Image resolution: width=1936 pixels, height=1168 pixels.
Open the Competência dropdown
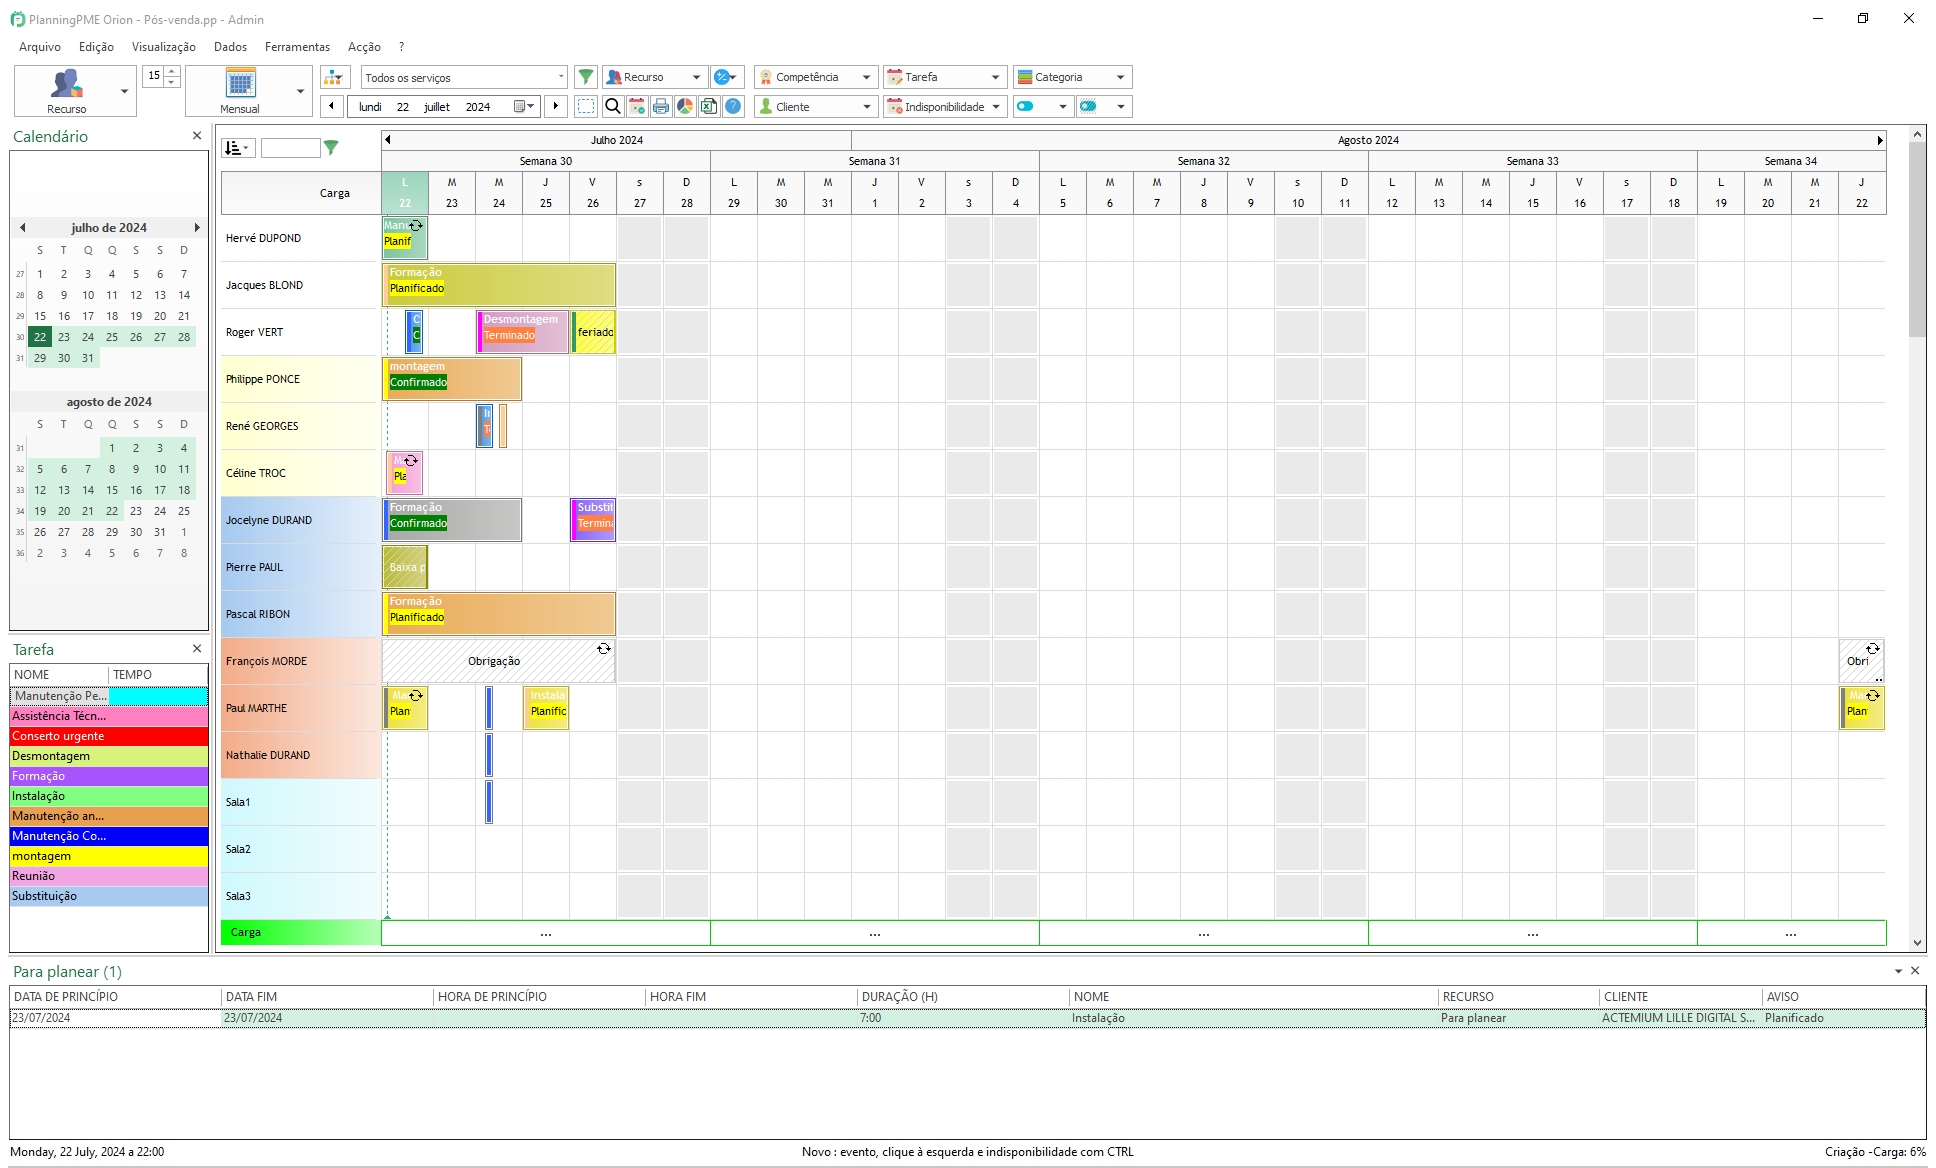point(815,77)
